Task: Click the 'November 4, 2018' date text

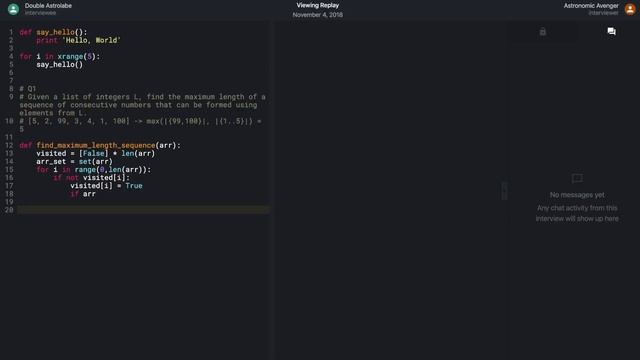Action: tap(318, 15)
